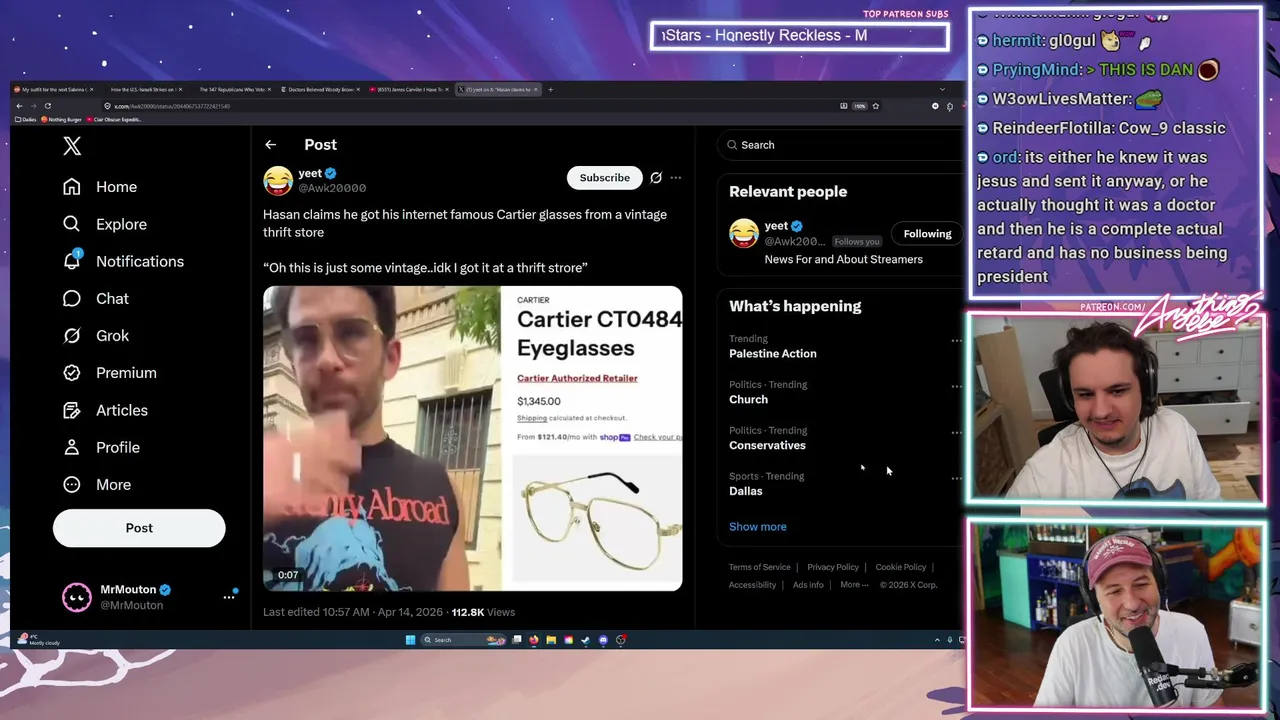Open Firefox from the taskbar
The image size is (1280, 720).
click(x=534, y=640)
